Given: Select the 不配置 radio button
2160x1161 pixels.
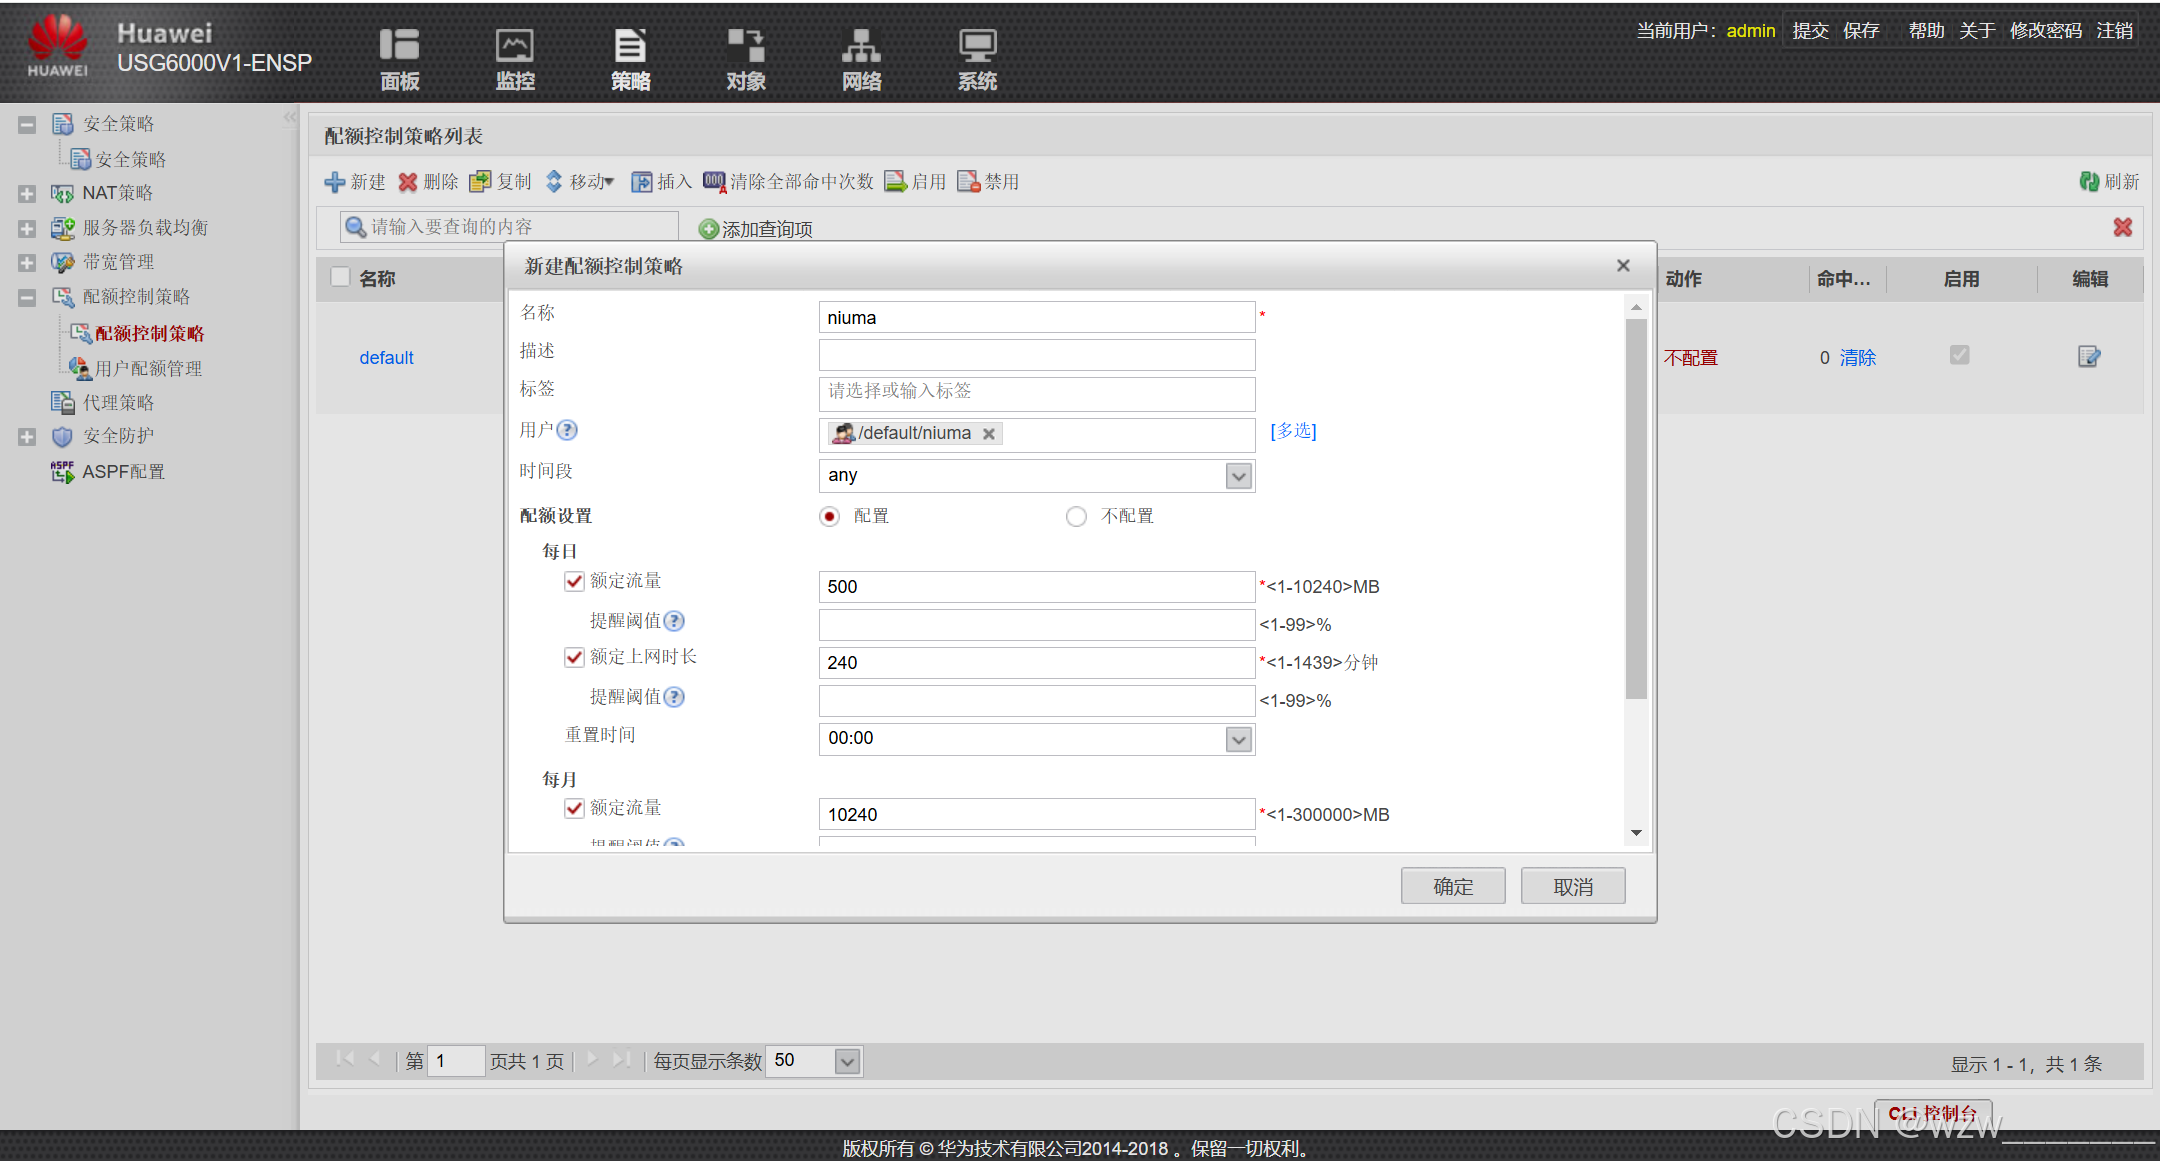Looking at the screenshot, I should pyautogui.click(x=1076, y=517).
